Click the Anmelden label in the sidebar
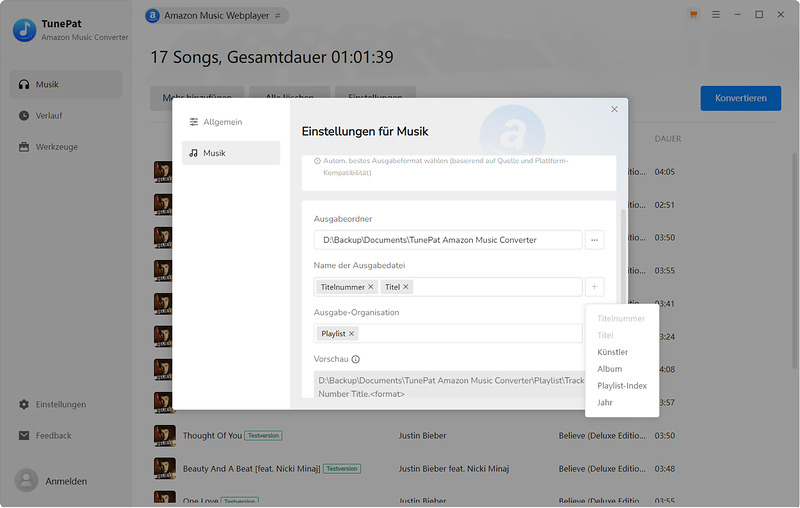This screenshot has height=508, width=800. click(x=66, y=481)
